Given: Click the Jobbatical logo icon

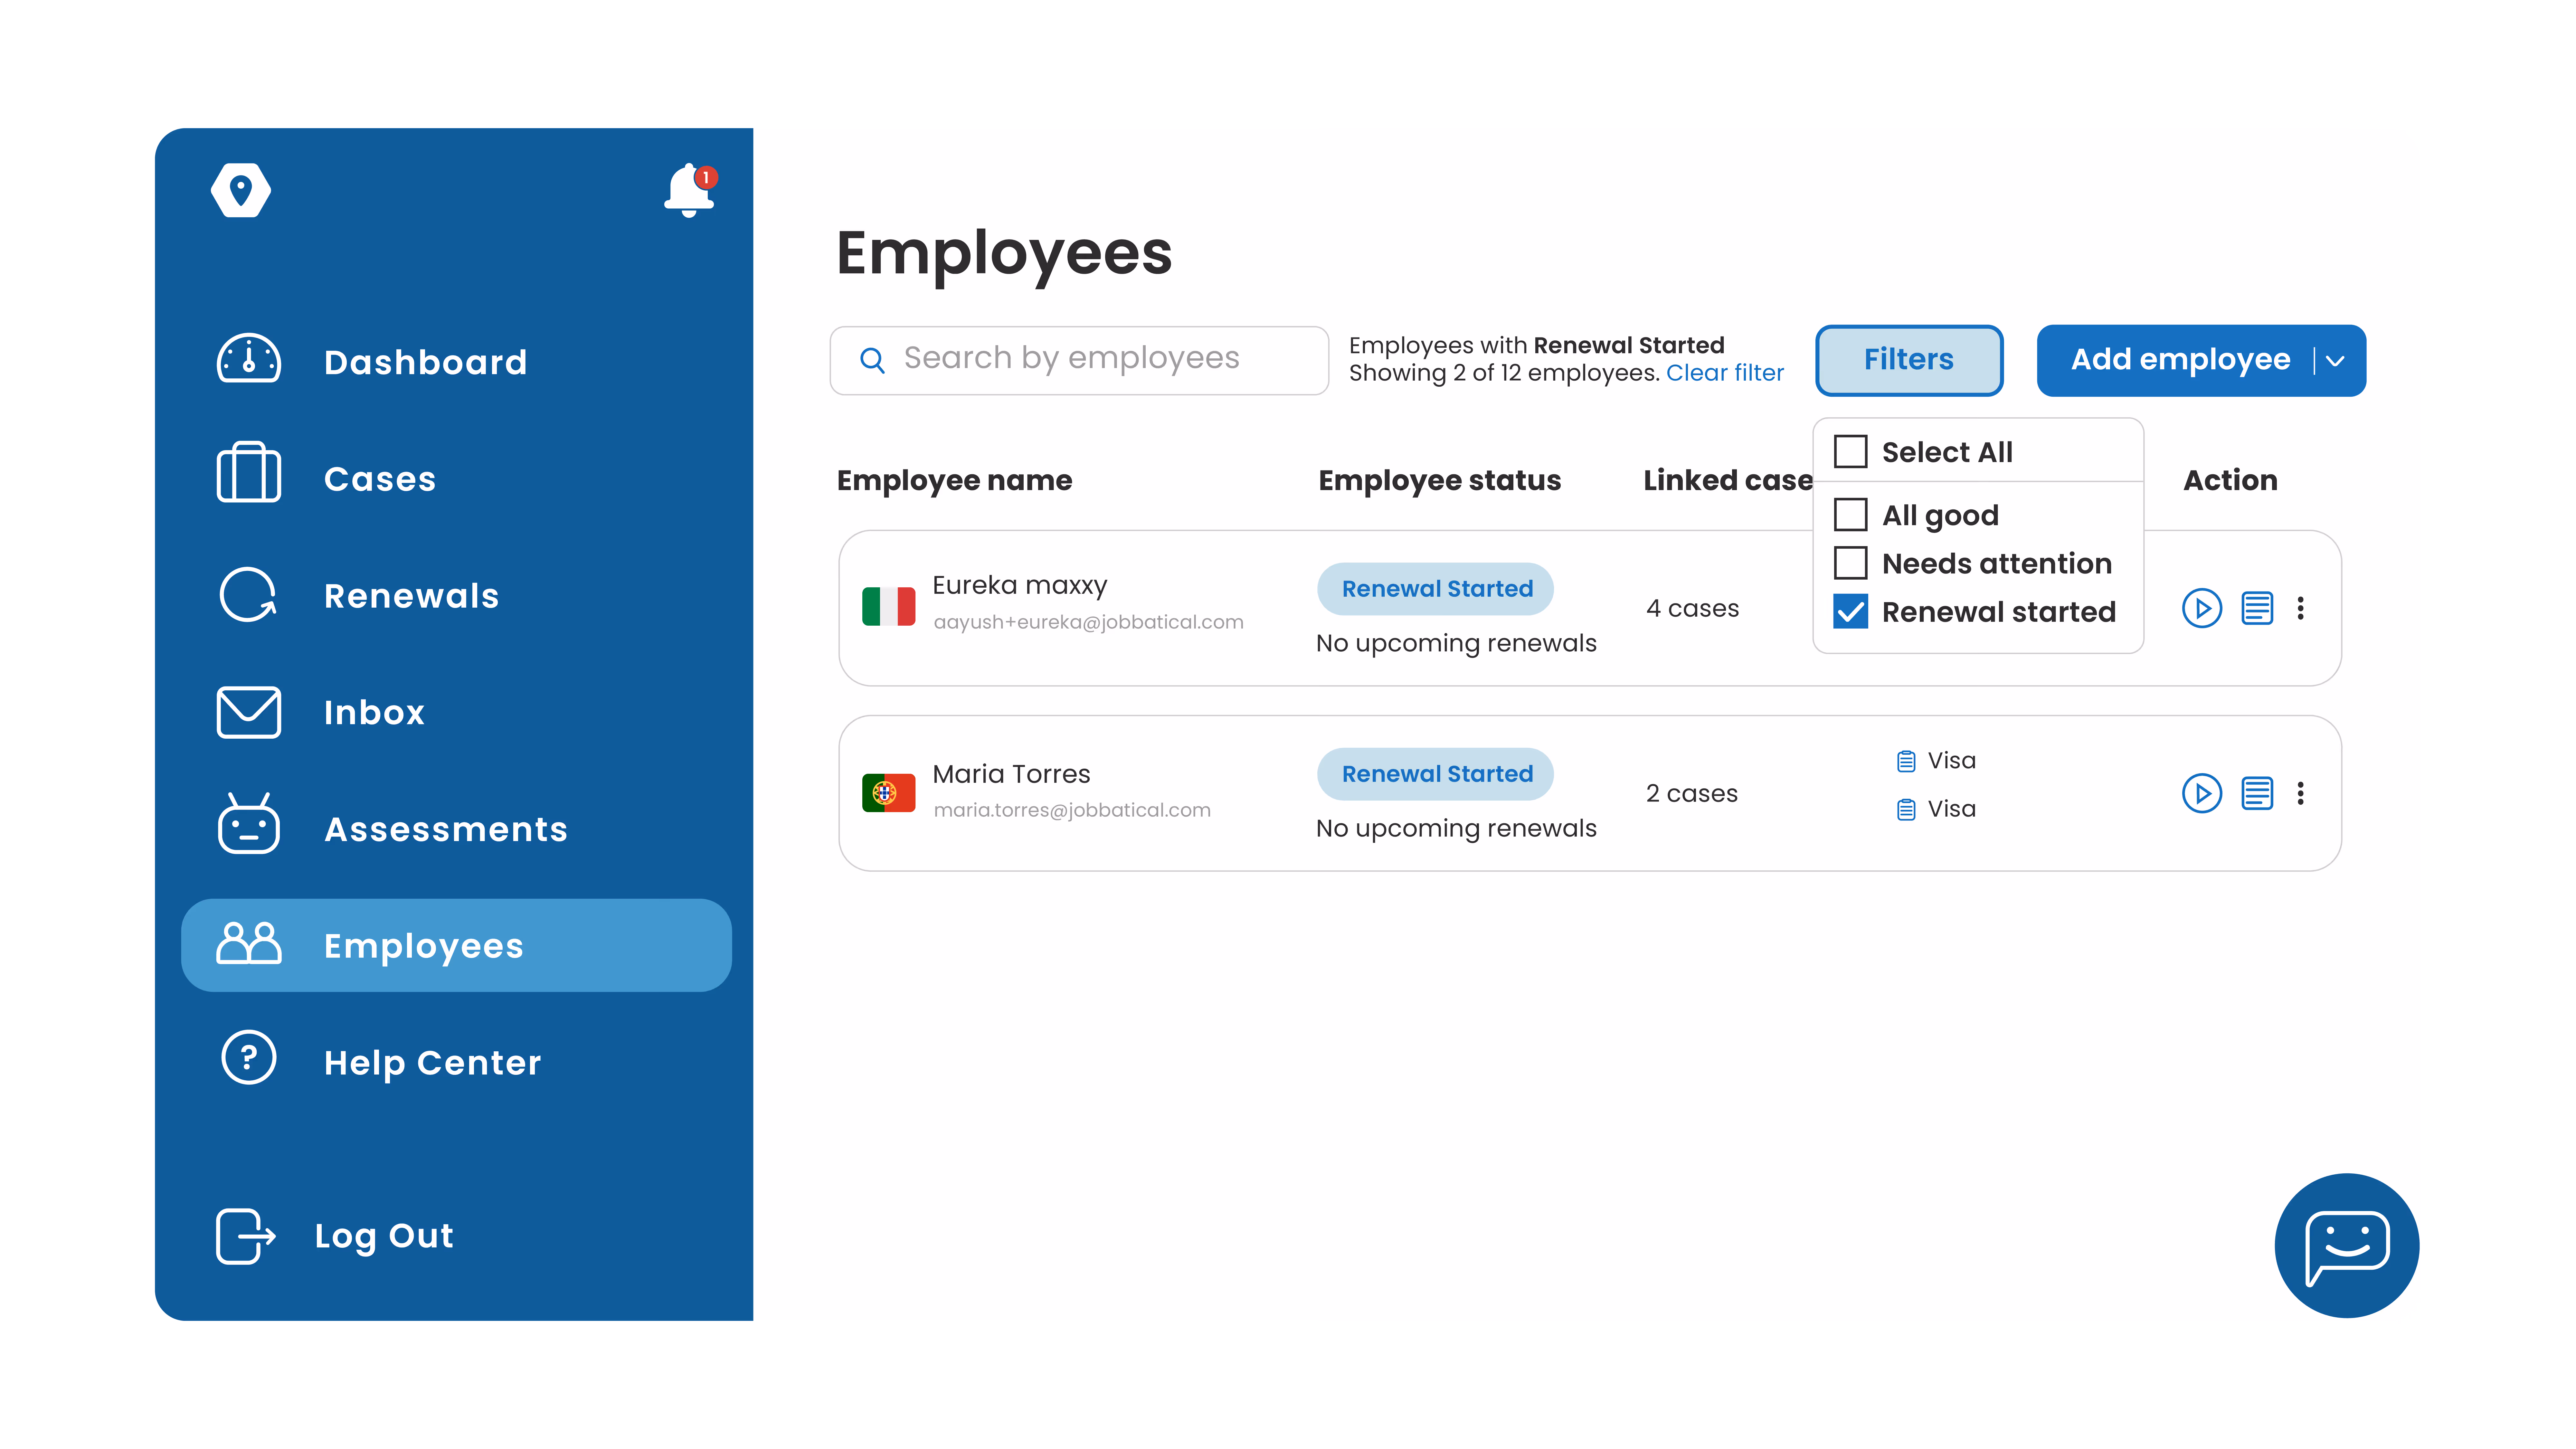Looking at the screenshot, I should tap(241, 190).
